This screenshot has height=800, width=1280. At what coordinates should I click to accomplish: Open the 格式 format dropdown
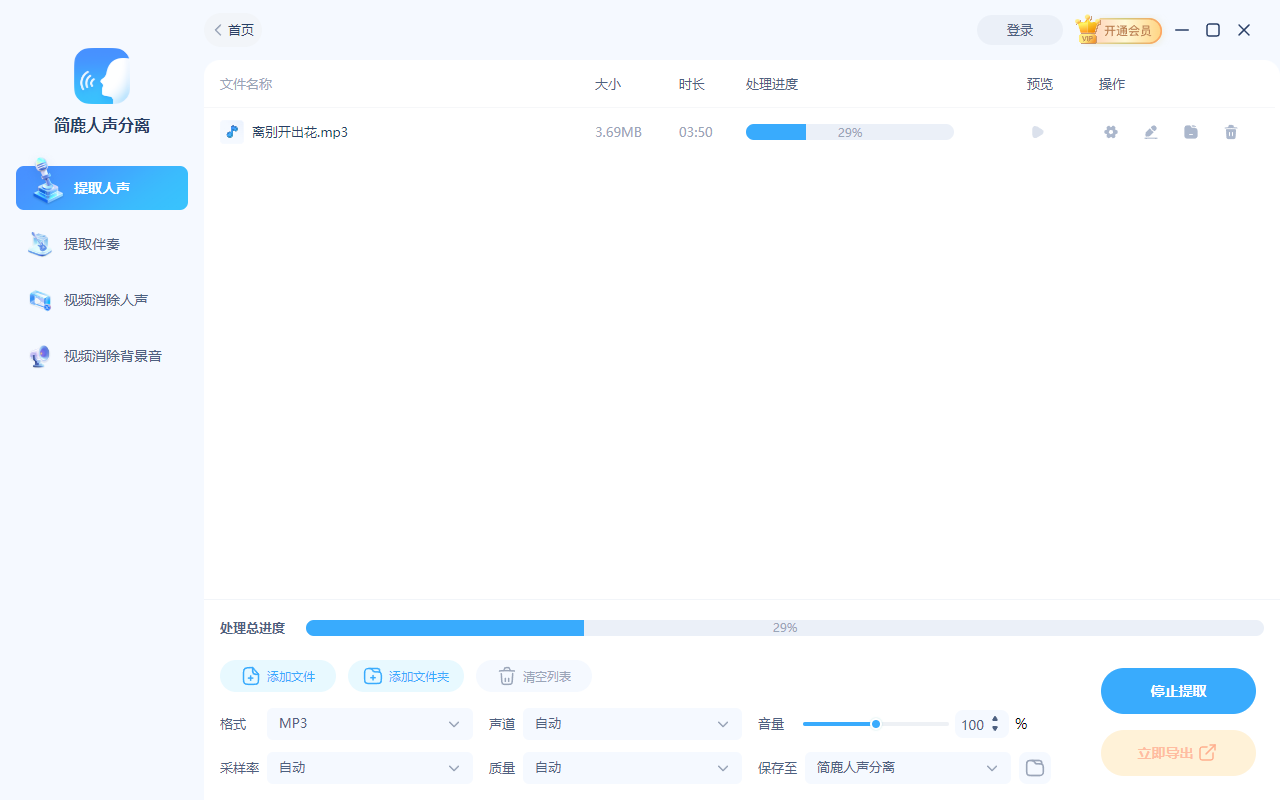click(x=370, y=723)
